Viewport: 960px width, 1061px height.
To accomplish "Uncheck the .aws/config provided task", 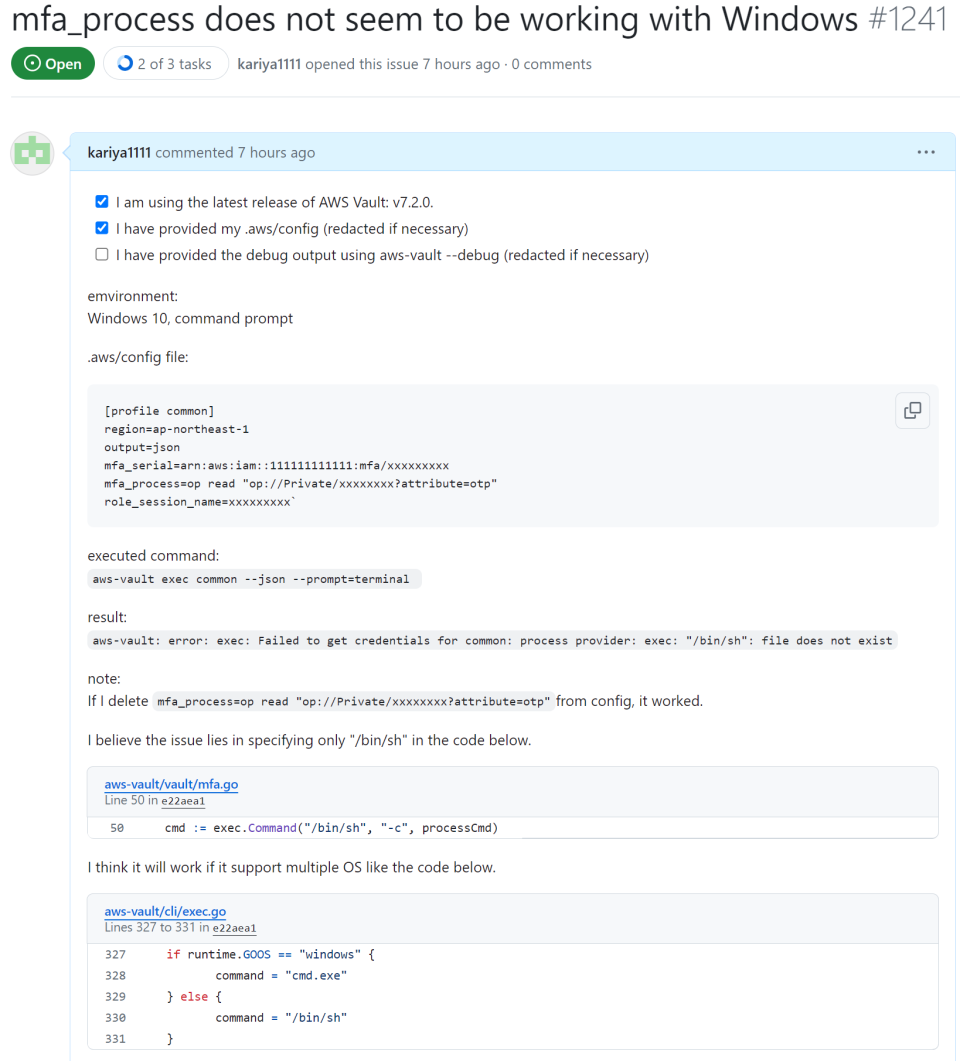I will point(101,227).
